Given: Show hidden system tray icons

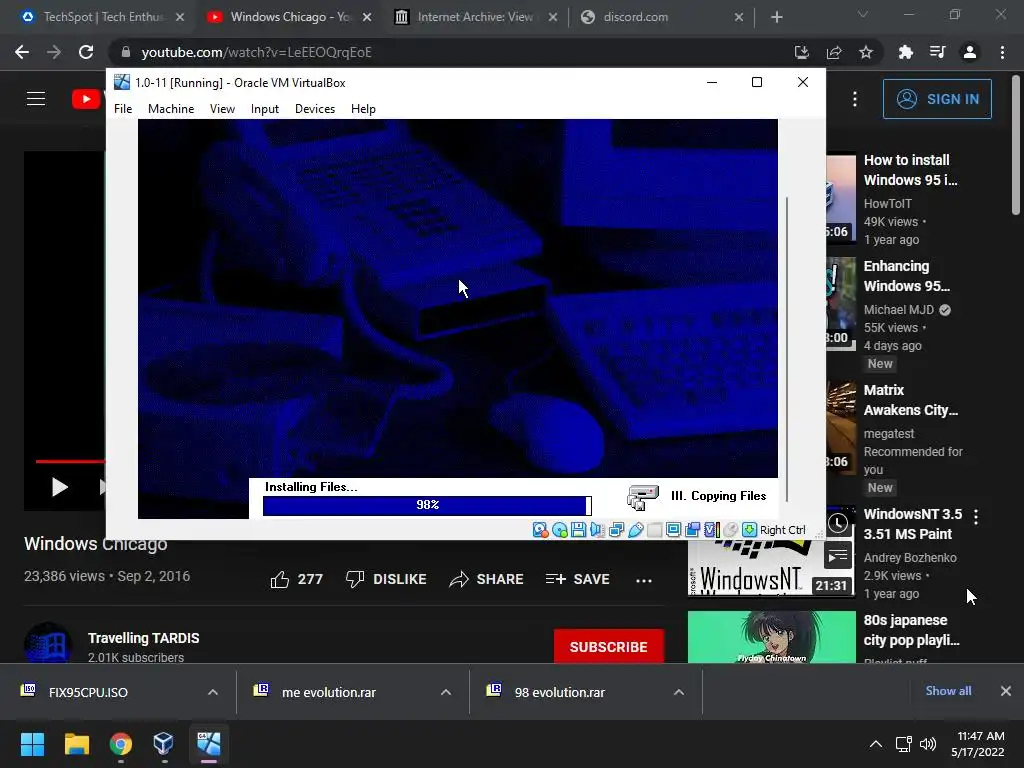Looking at the screenshot, I should pyautogui.click(x=876, y=744).
